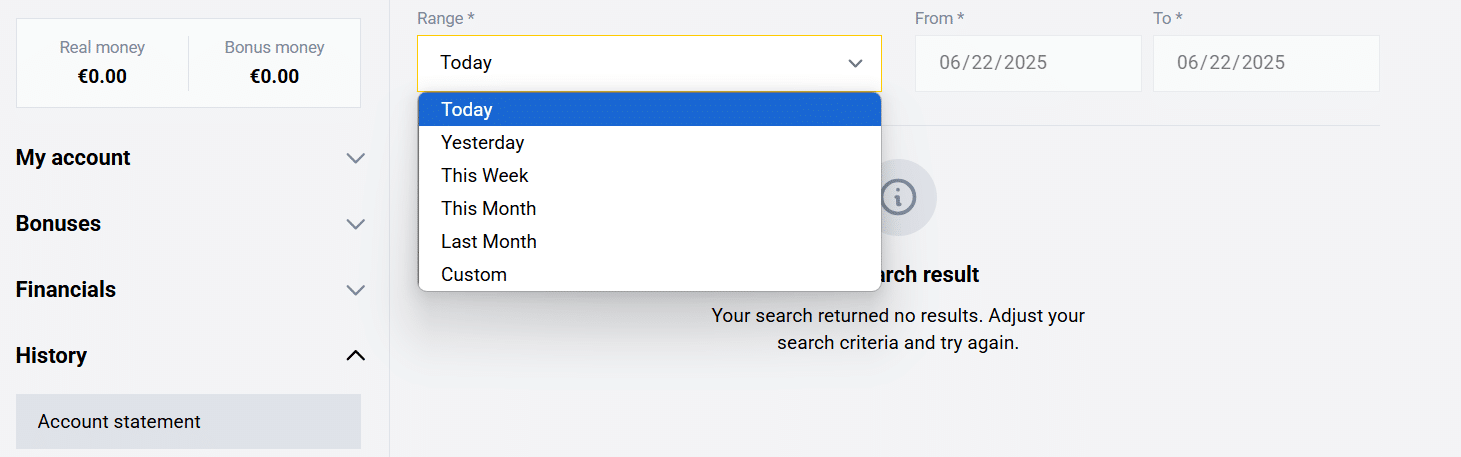Select Today in the range list
This screenshot has width=1461, height=457.
pyautogui.click(x=467, y=110)
